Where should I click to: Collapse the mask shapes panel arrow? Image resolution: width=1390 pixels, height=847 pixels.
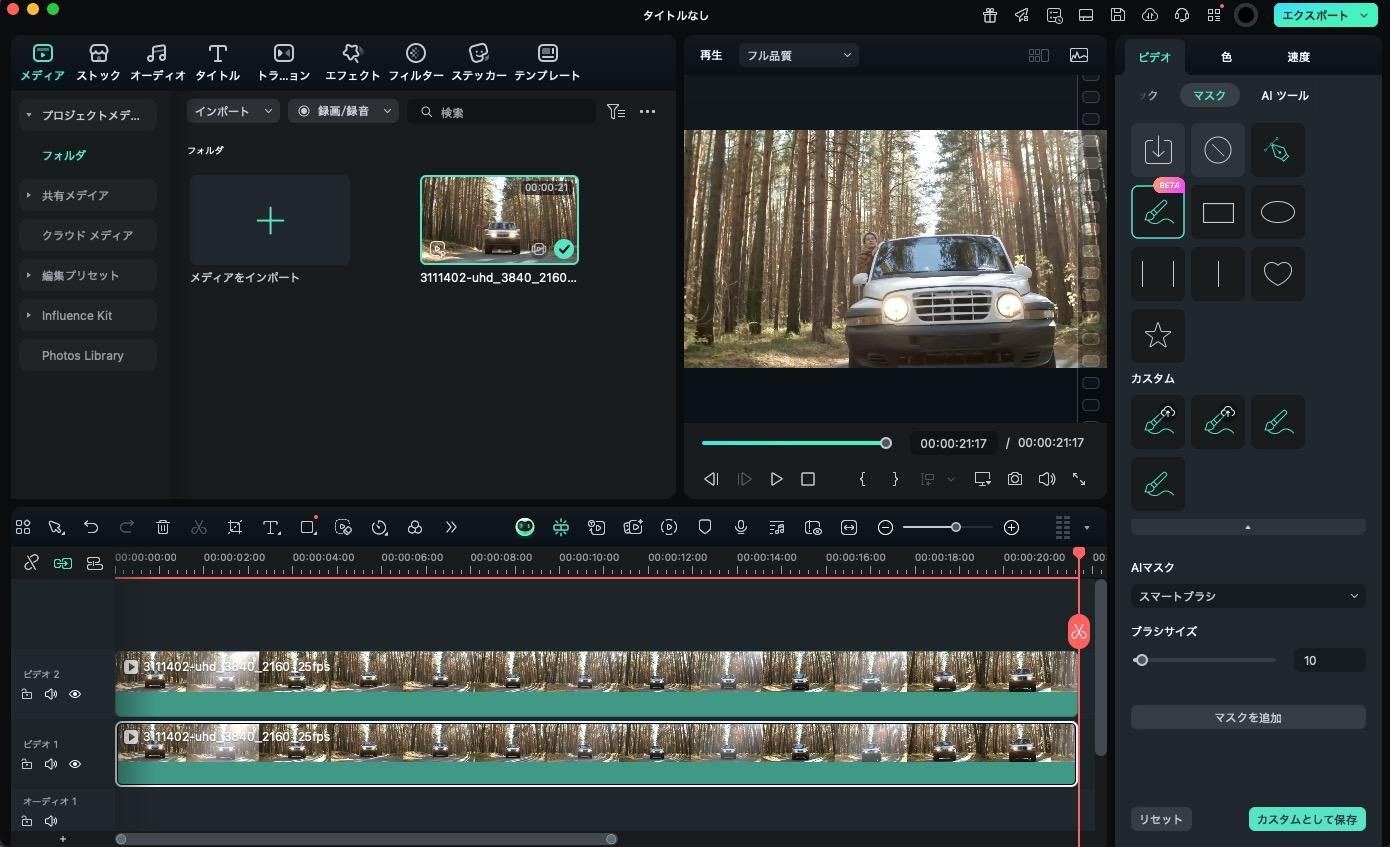coord(1248,526)
